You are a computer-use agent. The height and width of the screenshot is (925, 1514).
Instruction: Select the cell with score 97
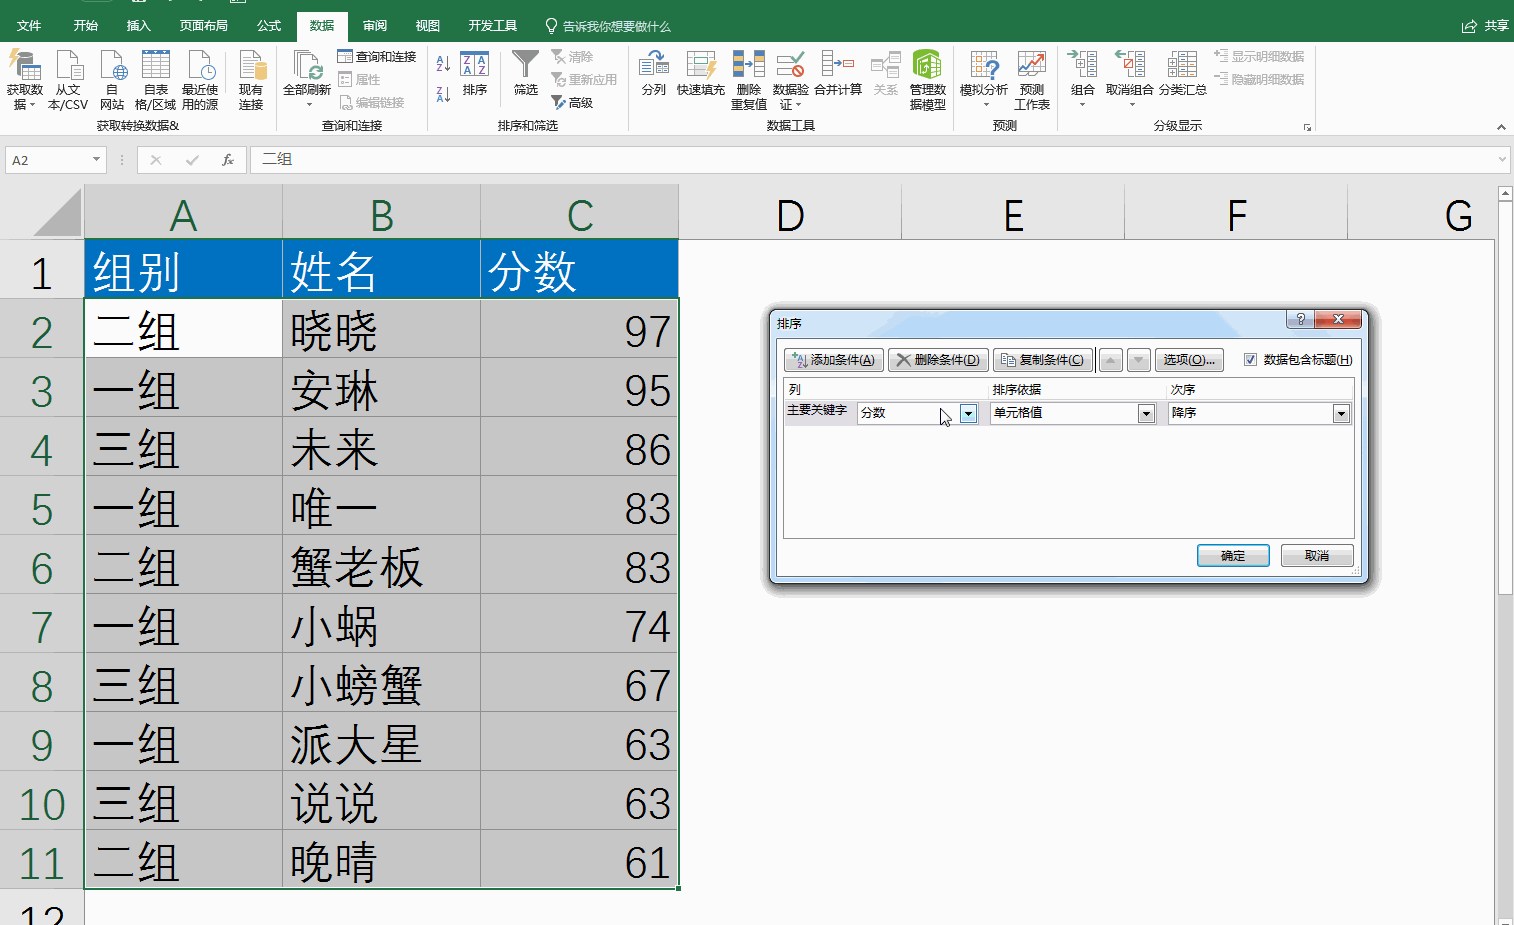pos(579,331)
